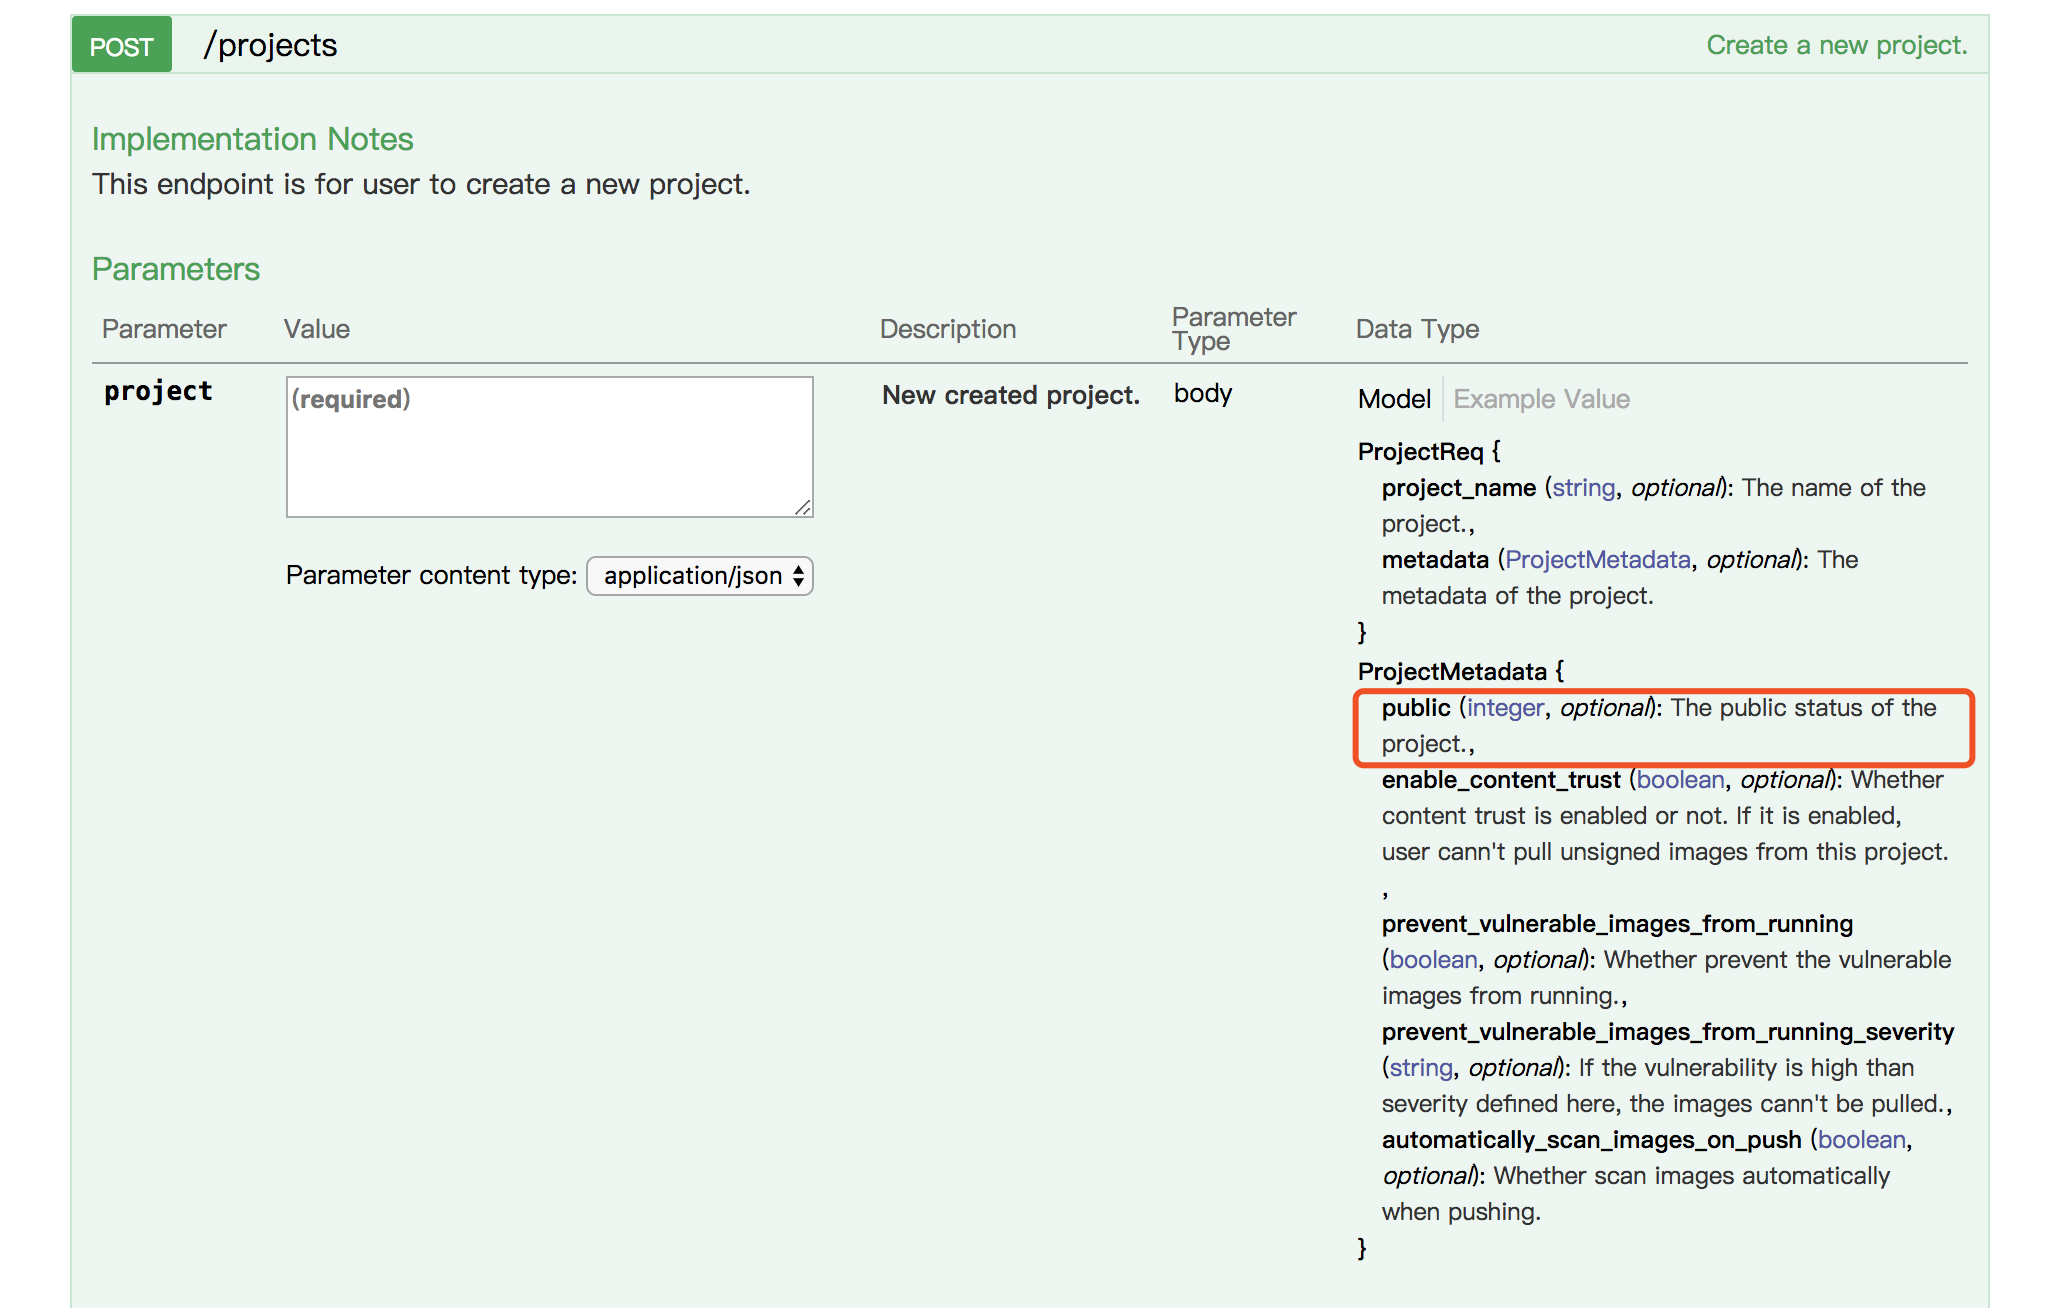Click the 'Create a new project.' summary link
Image resolution: width=2062 pixels, height=1308 pixels.
coord(1836,45)
